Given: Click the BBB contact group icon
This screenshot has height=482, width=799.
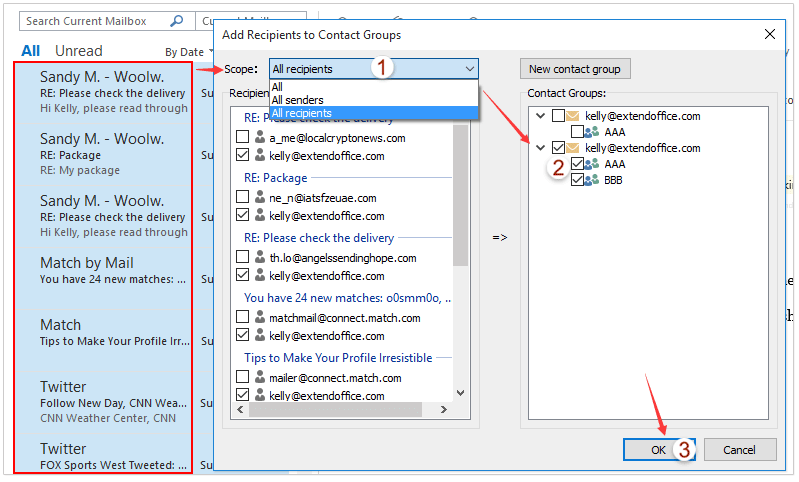Looking at the screenshot, I should (592, 180).
